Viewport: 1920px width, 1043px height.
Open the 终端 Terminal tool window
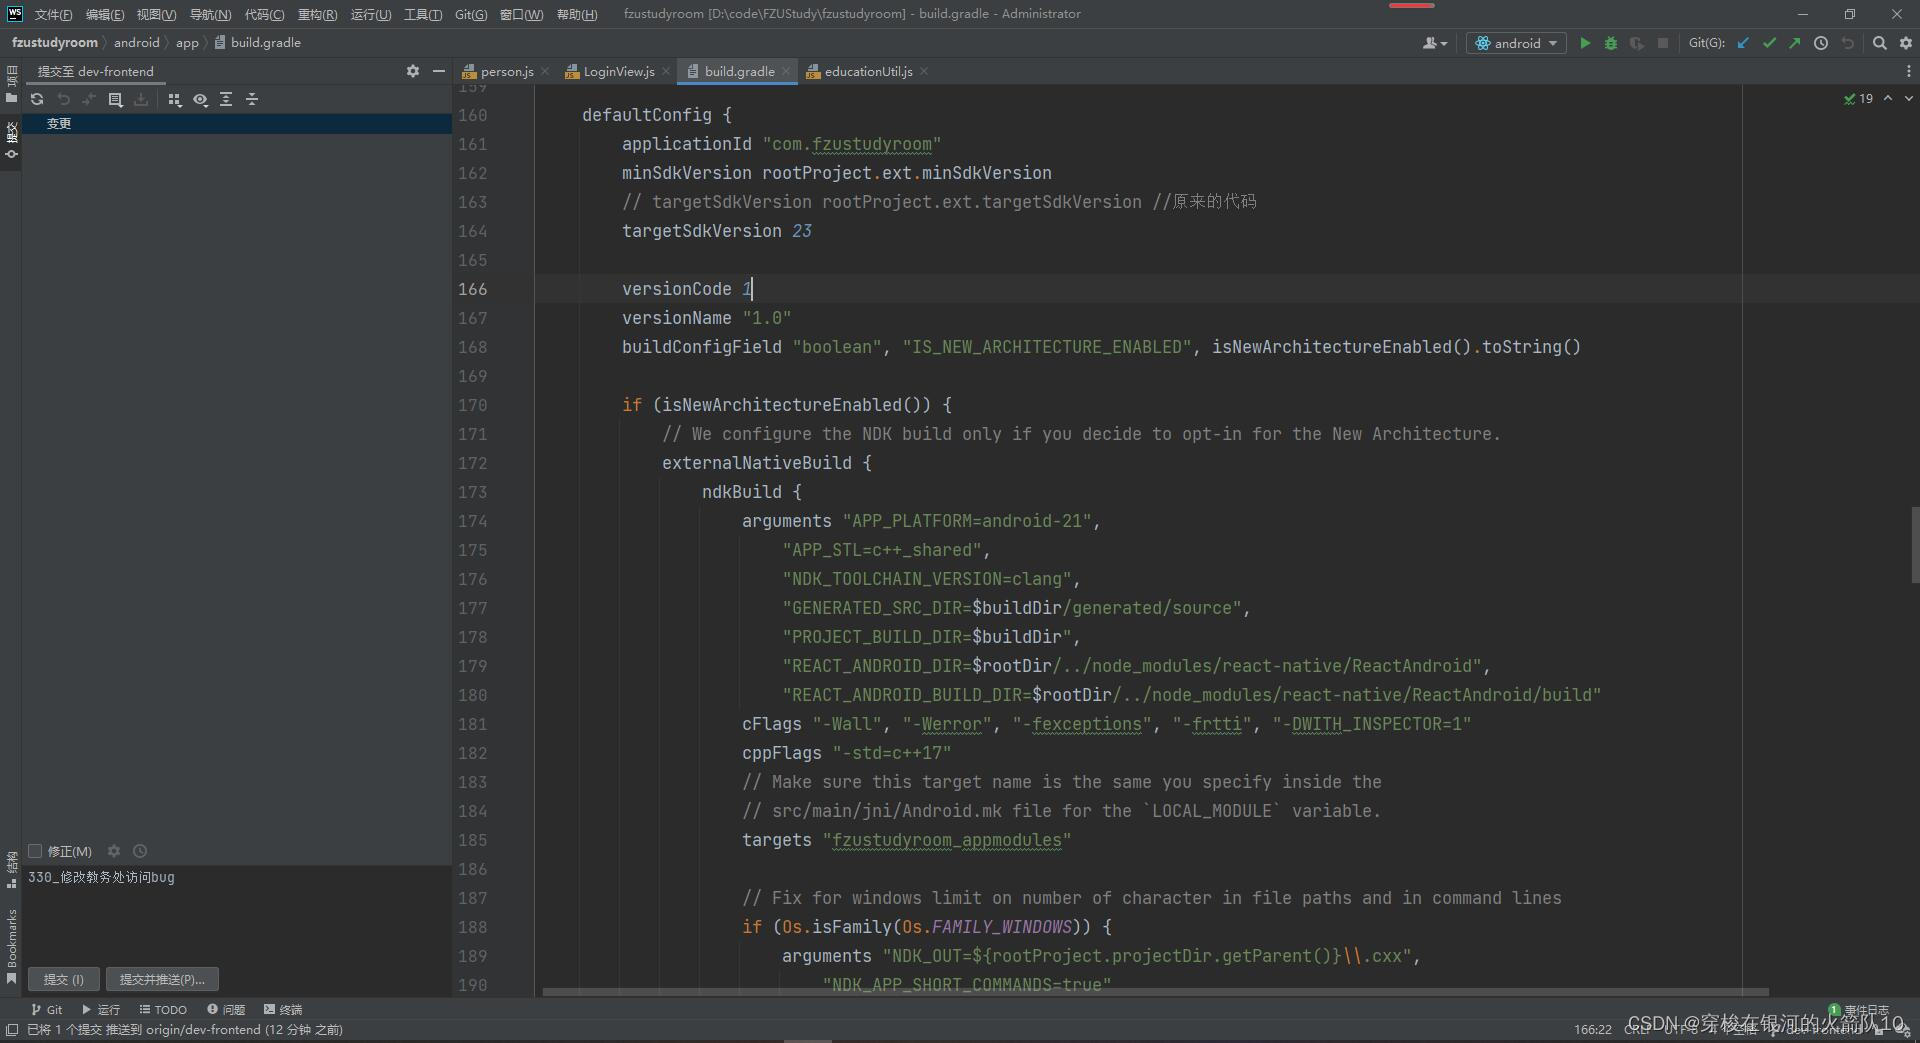283,1009
